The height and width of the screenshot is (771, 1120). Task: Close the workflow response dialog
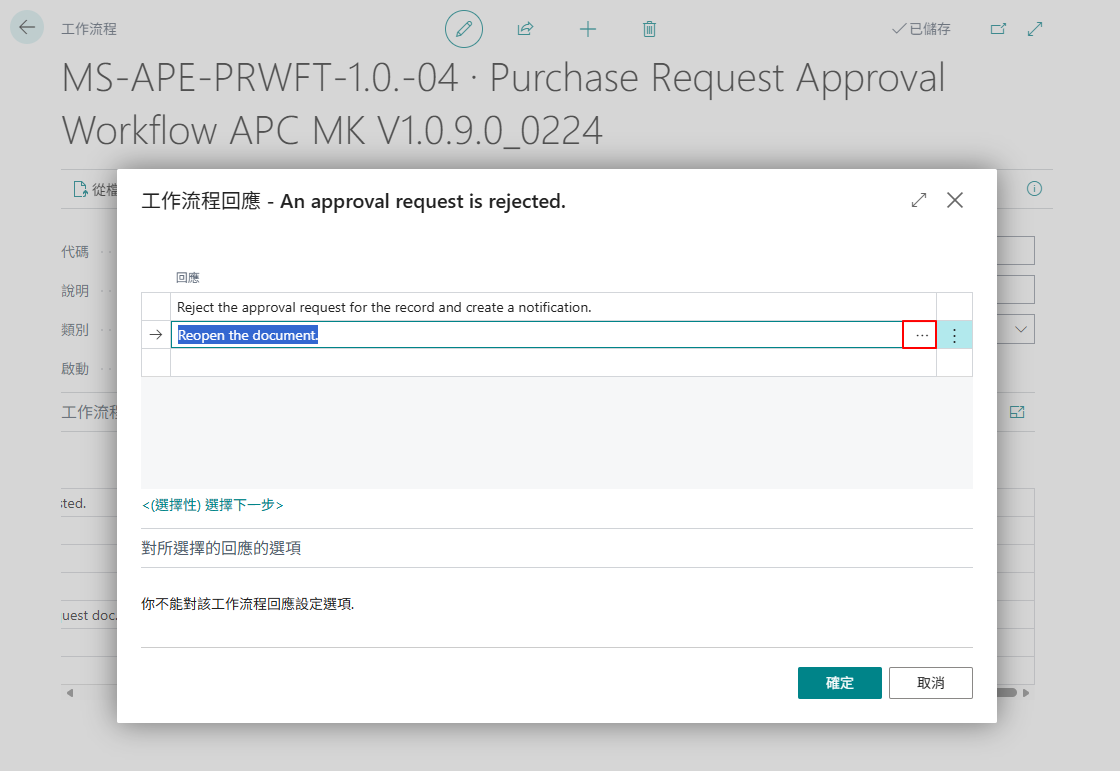[x=955, y=200]
